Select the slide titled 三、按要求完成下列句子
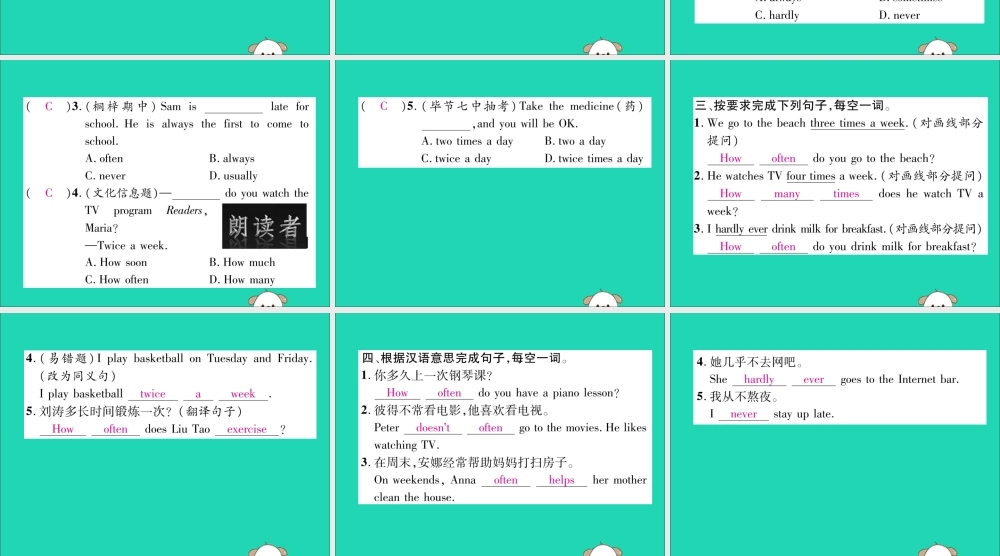1000x556 pixels. 835,184
